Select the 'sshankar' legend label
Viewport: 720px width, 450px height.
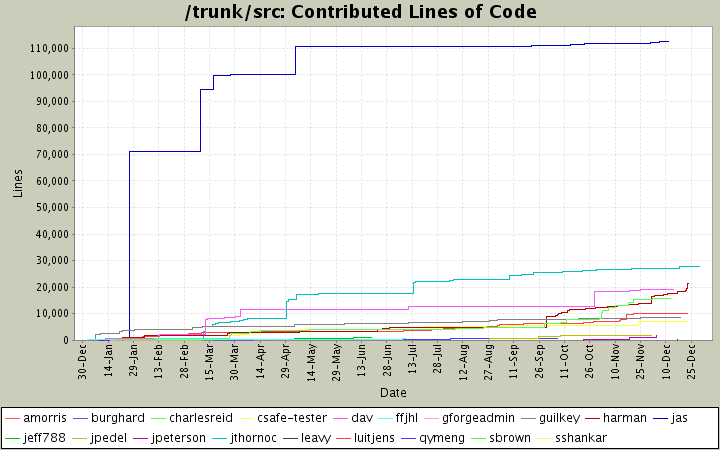coord(581,438)
